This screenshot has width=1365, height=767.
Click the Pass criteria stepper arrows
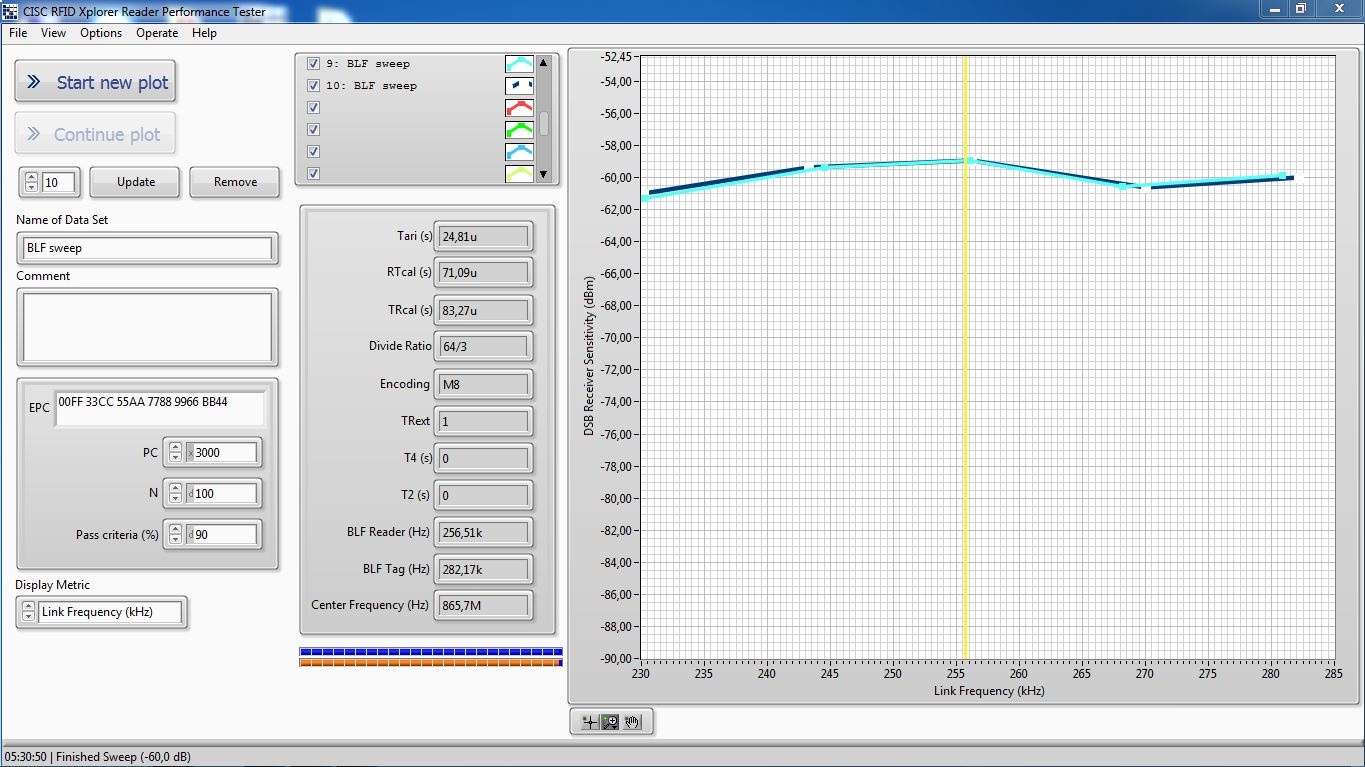coord(175,535)
